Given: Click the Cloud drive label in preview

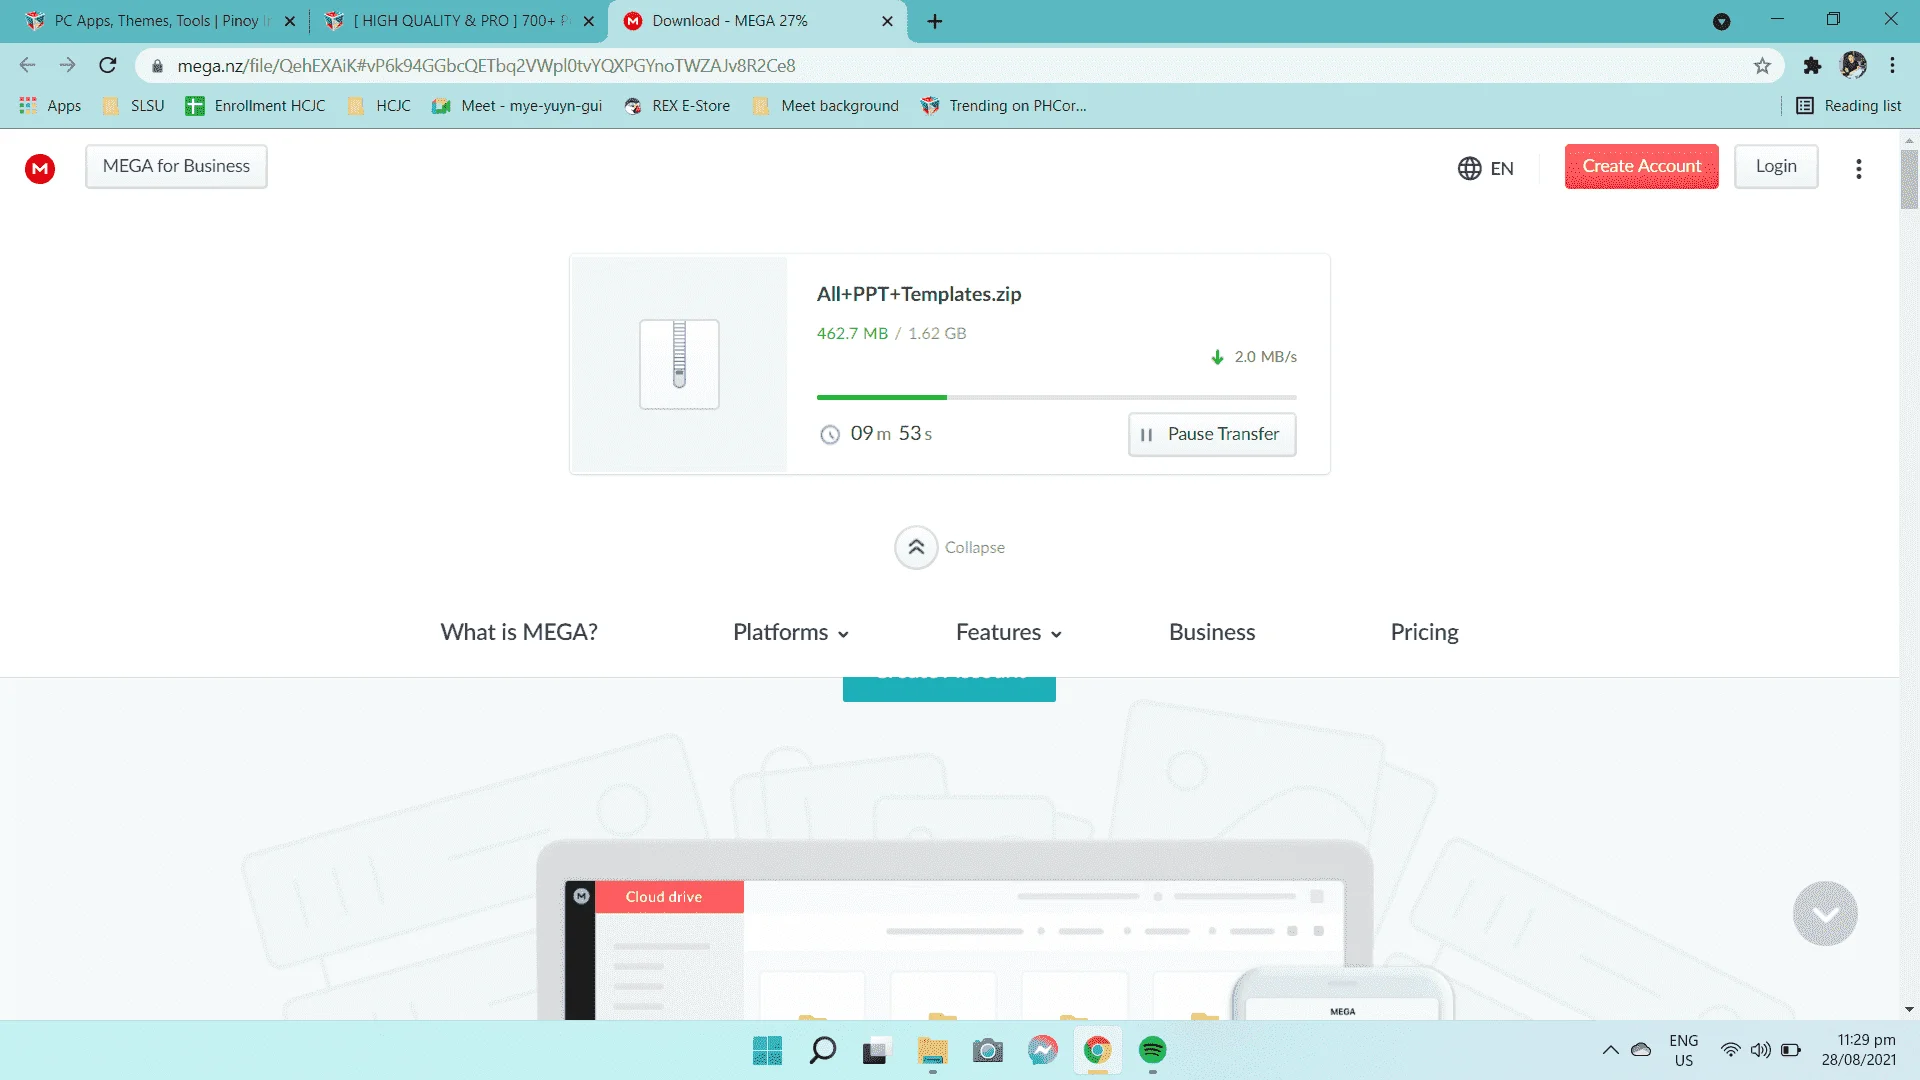Looking at the screenshot, I should [x=664, y=897].
